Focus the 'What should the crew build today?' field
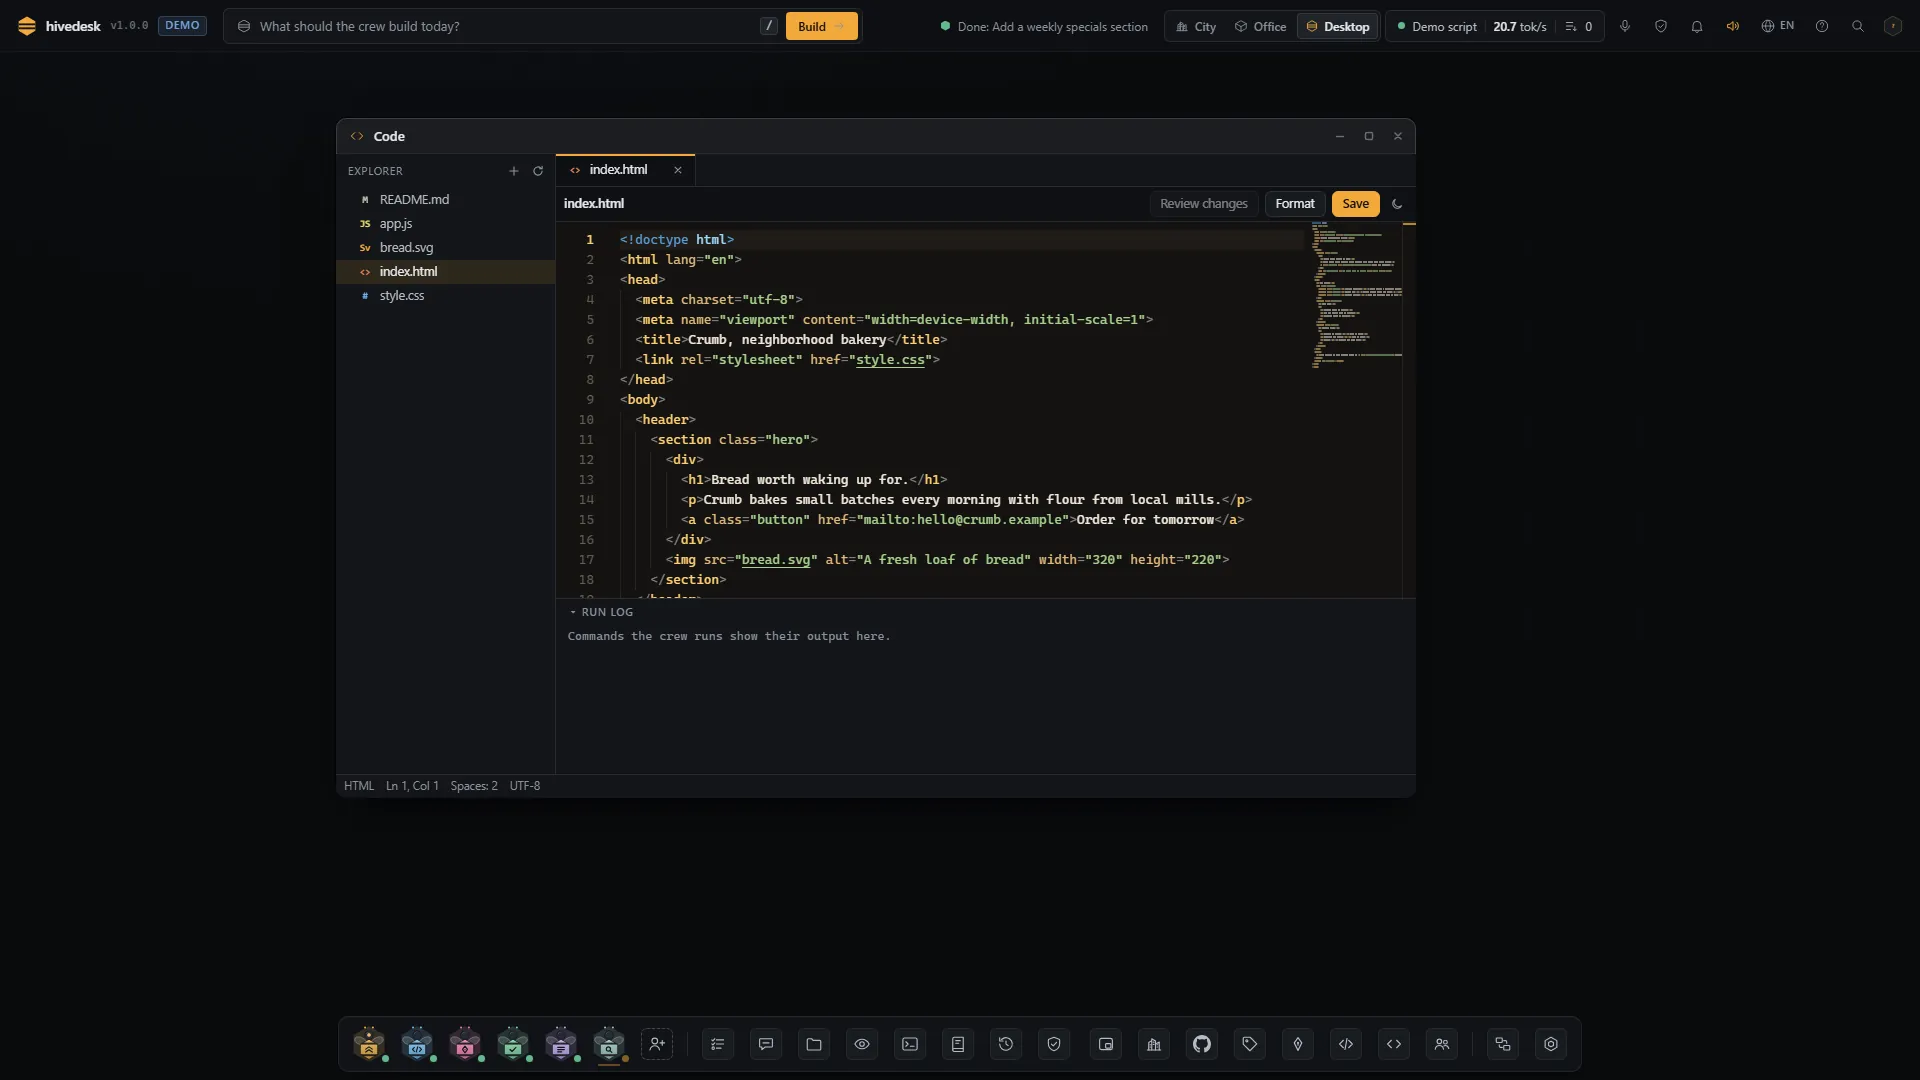Screen dimensions: 1920x1080 [x=504, y=27]
